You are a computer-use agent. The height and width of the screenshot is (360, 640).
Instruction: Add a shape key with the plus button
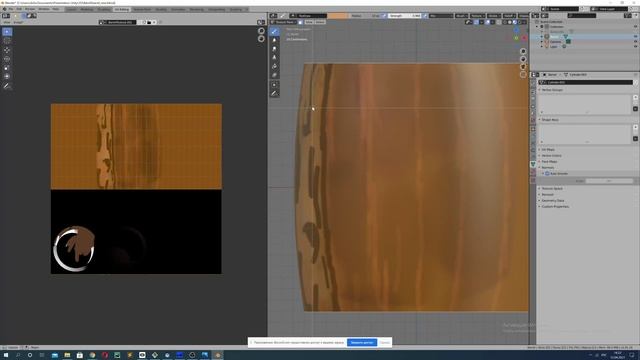[635, 128]
